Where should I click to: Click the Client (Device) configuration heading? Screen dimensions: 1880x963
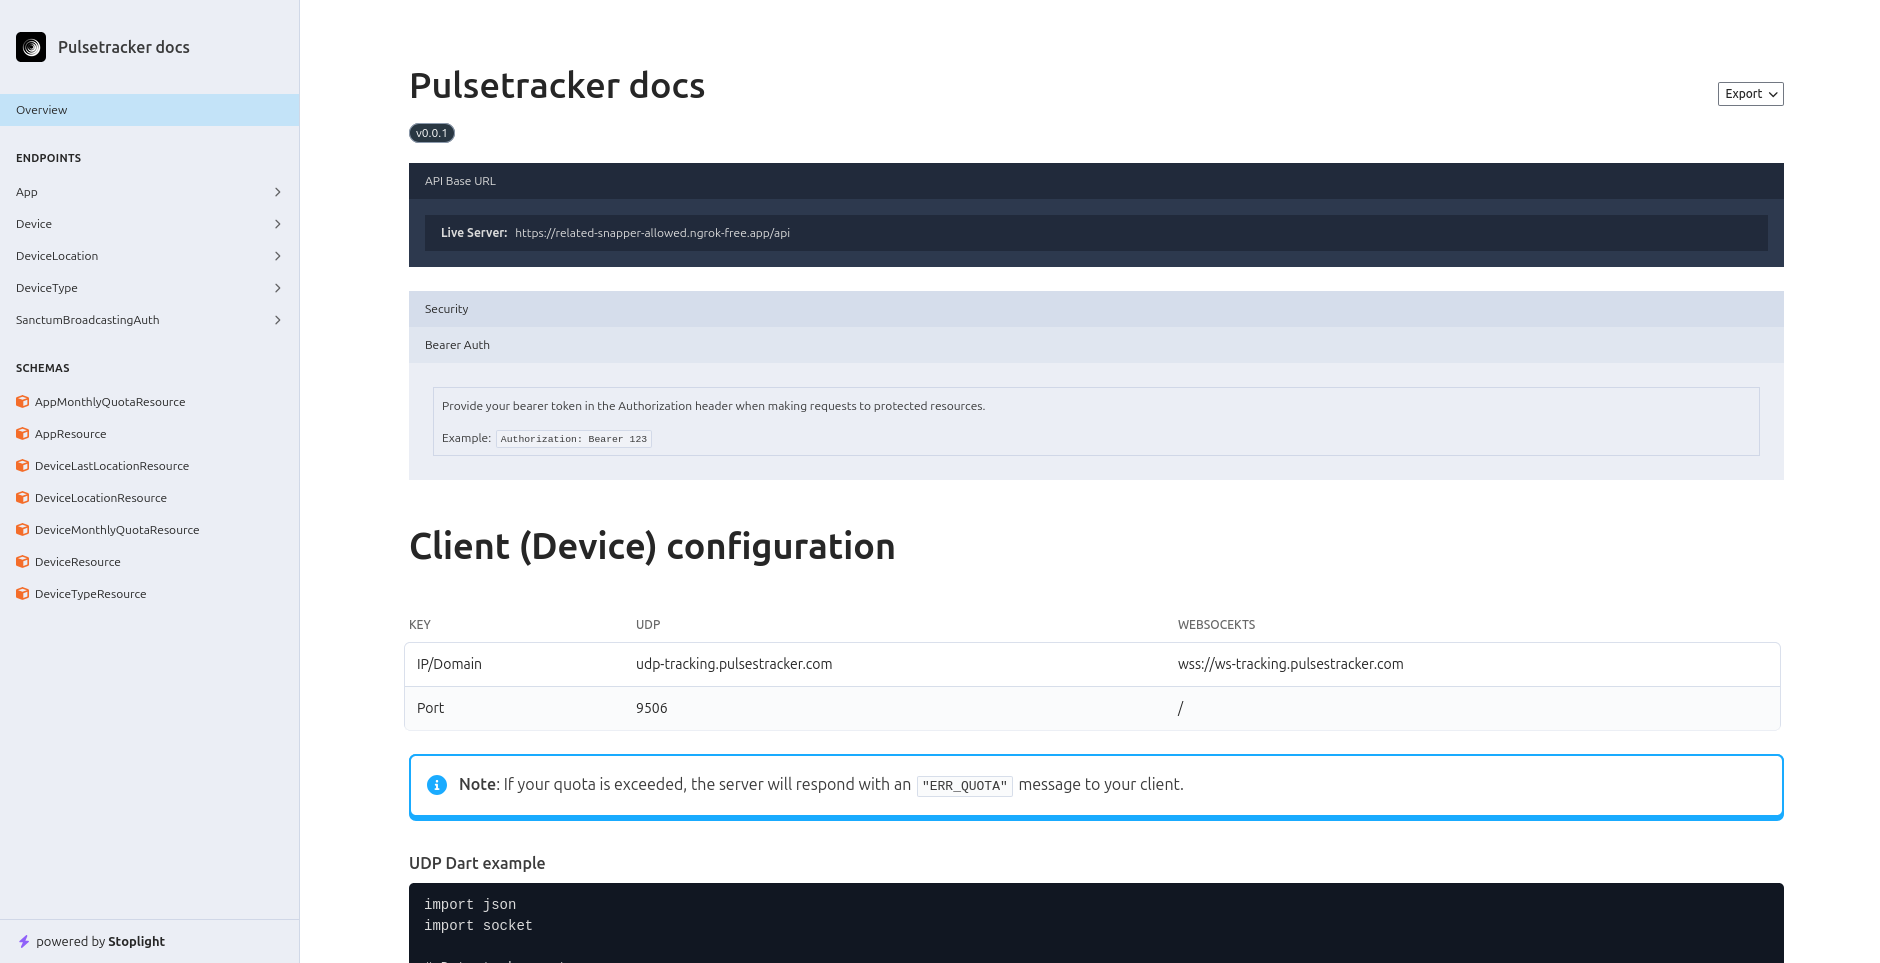[x=652, y=547]
